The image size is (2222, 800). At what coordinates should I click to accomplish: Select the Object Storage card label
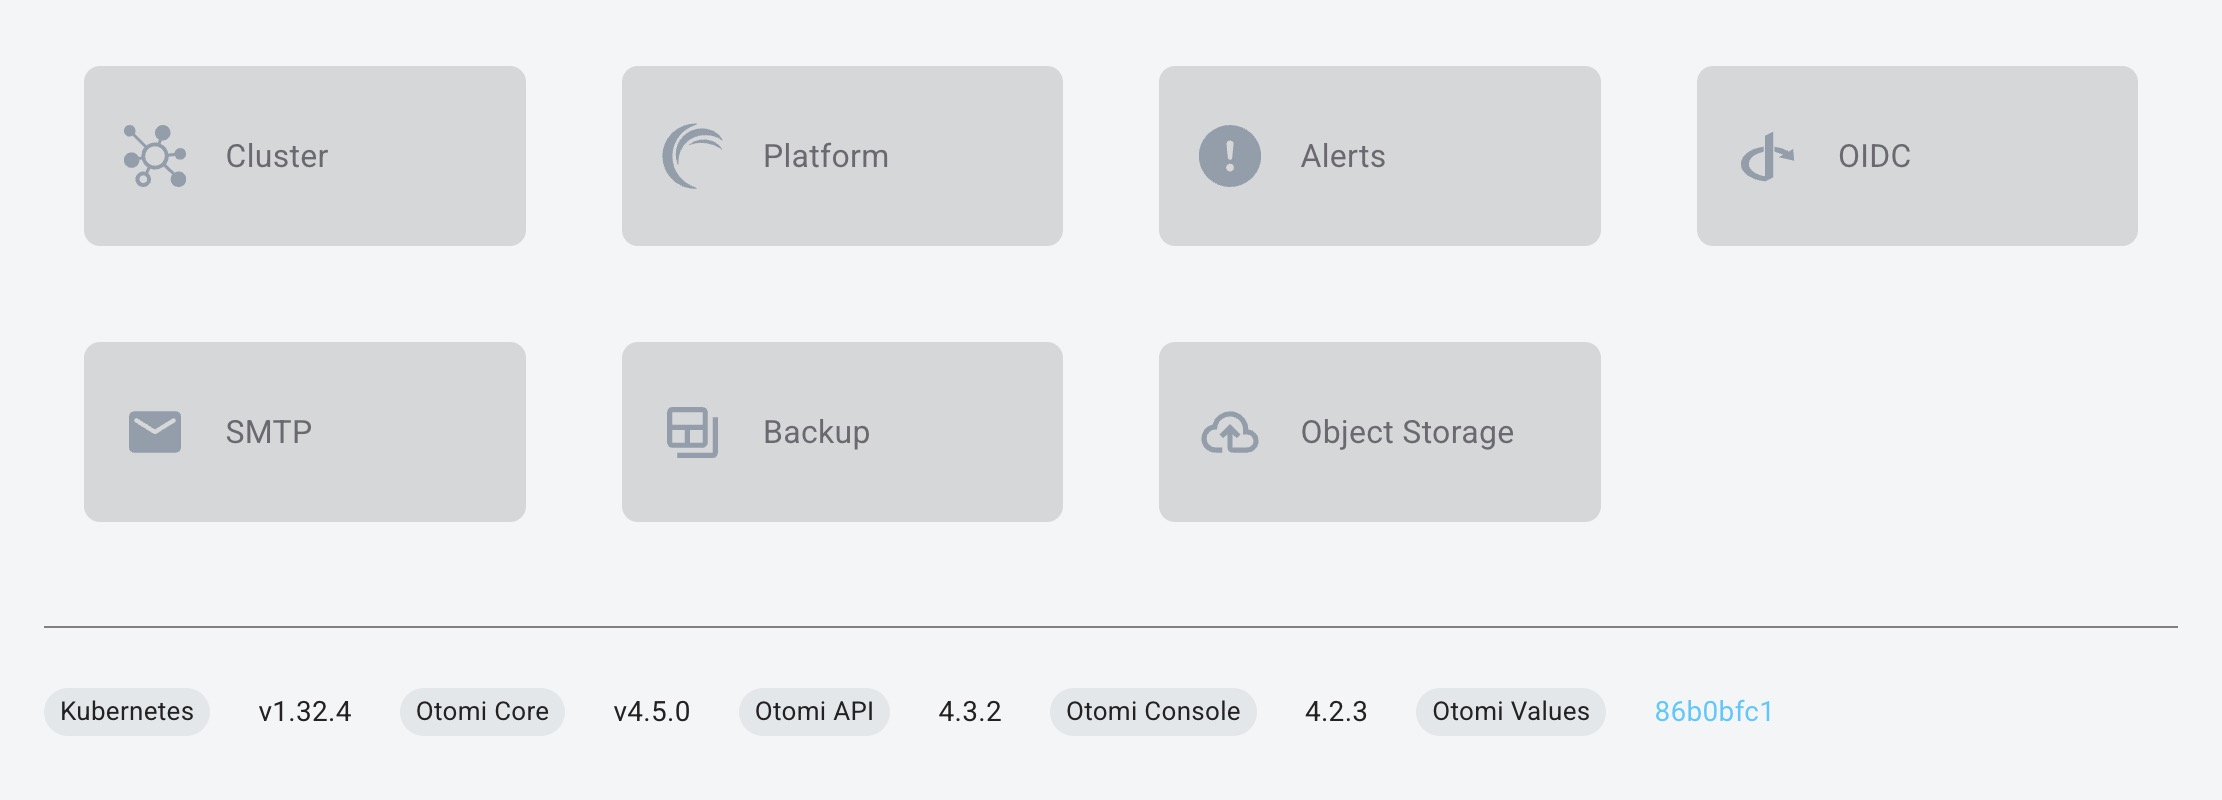point(1406,432)
